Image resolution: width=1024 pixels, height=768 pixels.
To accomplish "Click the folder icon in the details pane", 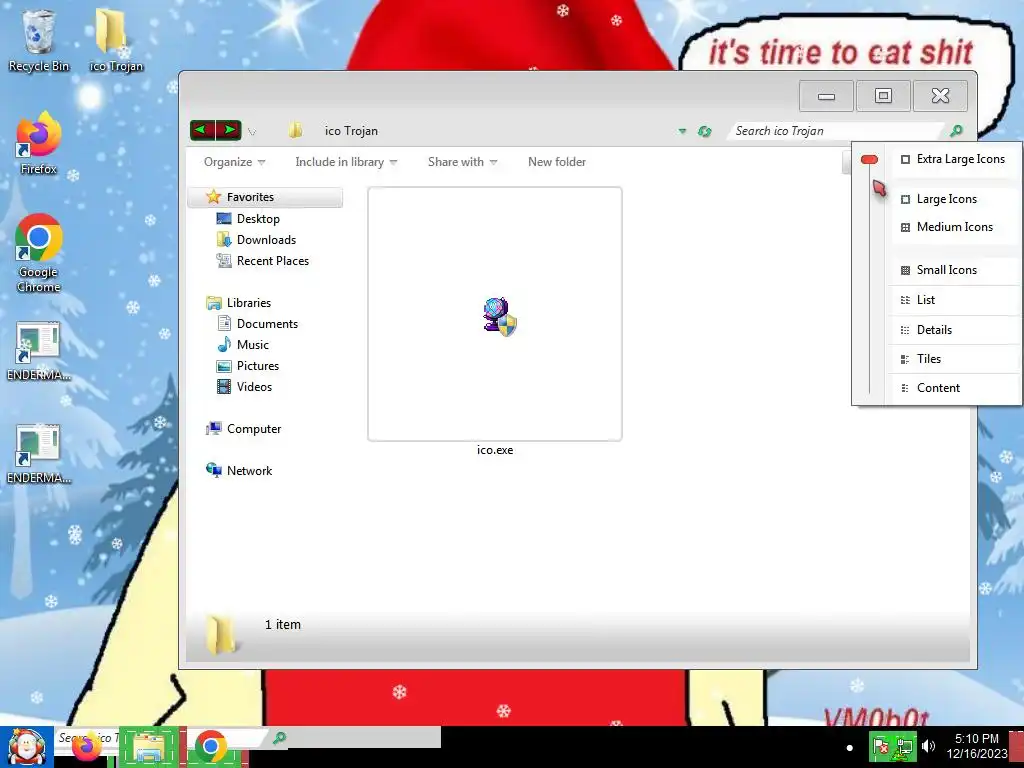I will [x=221, y=633].
